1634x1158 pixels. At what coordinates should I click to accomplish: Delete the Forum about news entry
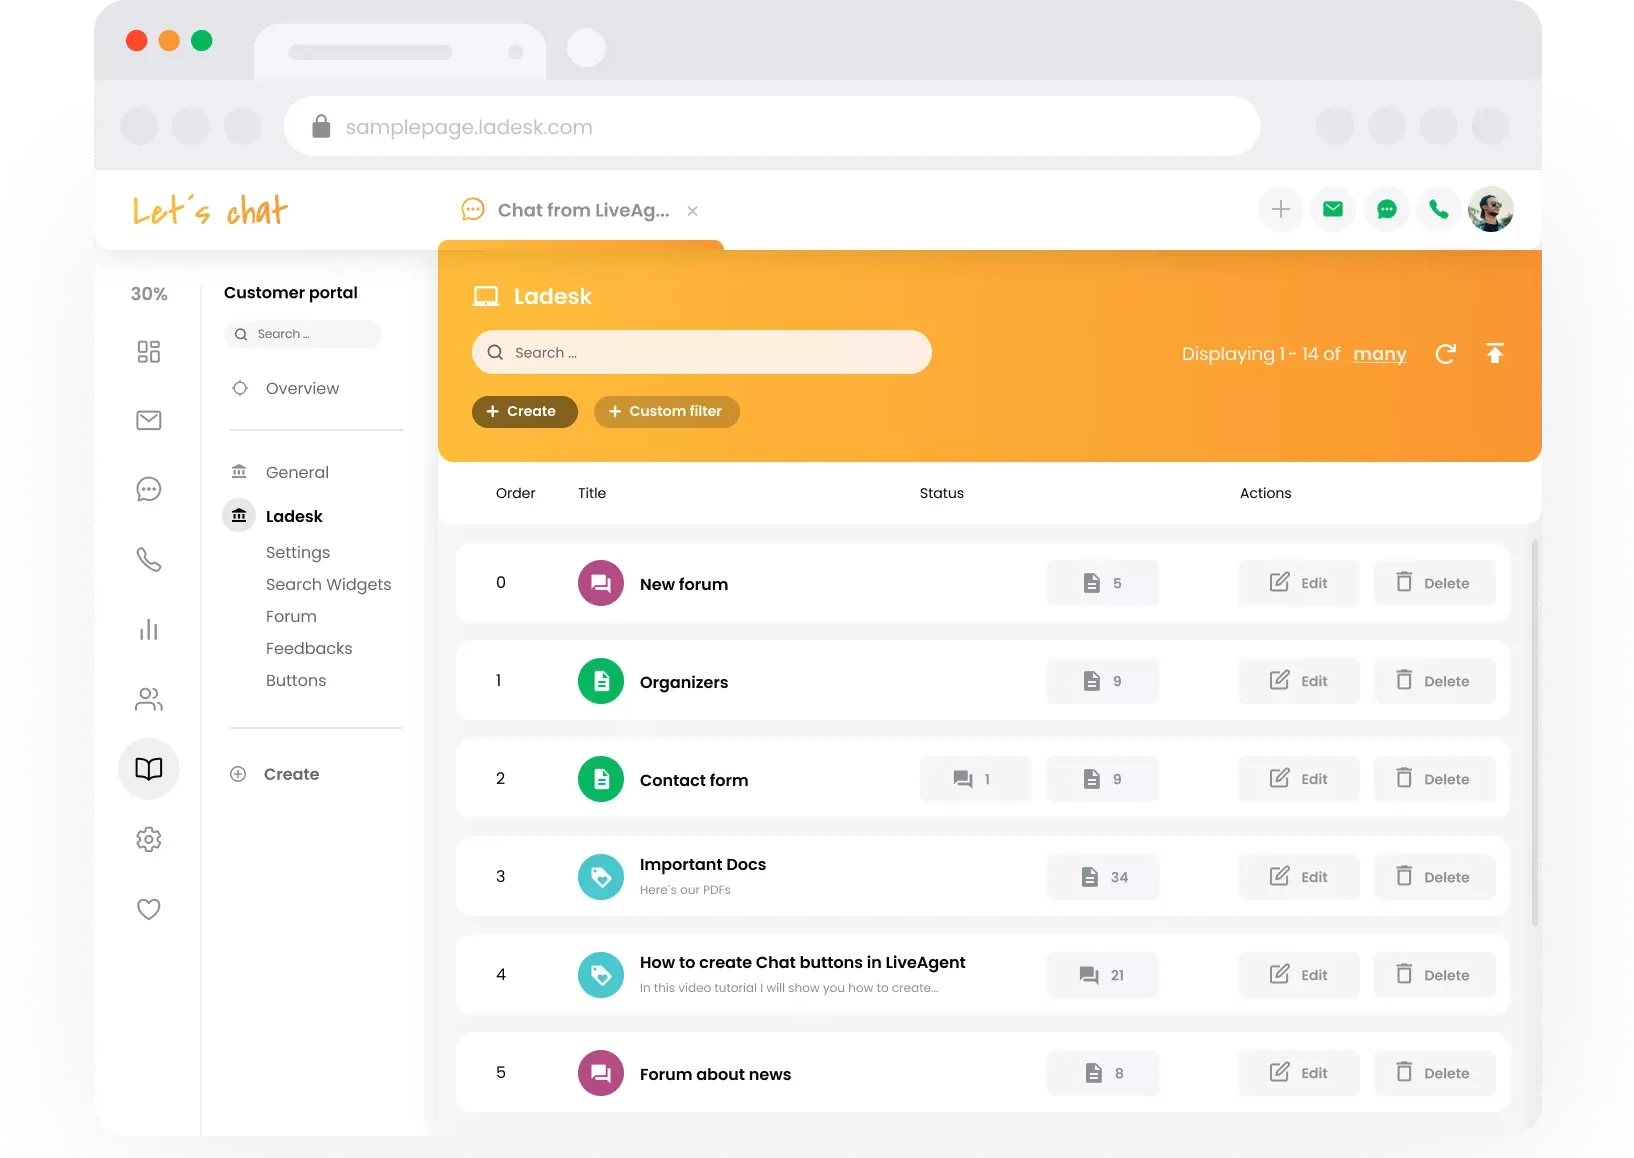coord(1435,1073)
